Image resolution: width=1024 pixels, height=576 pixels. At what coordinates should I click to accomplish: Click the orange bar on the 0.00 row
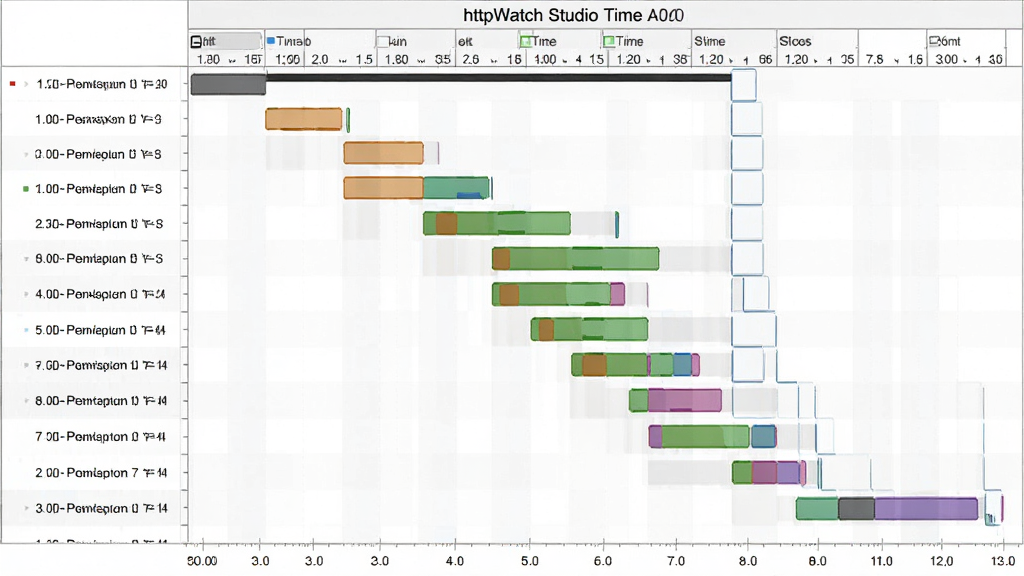click(383, 153)
